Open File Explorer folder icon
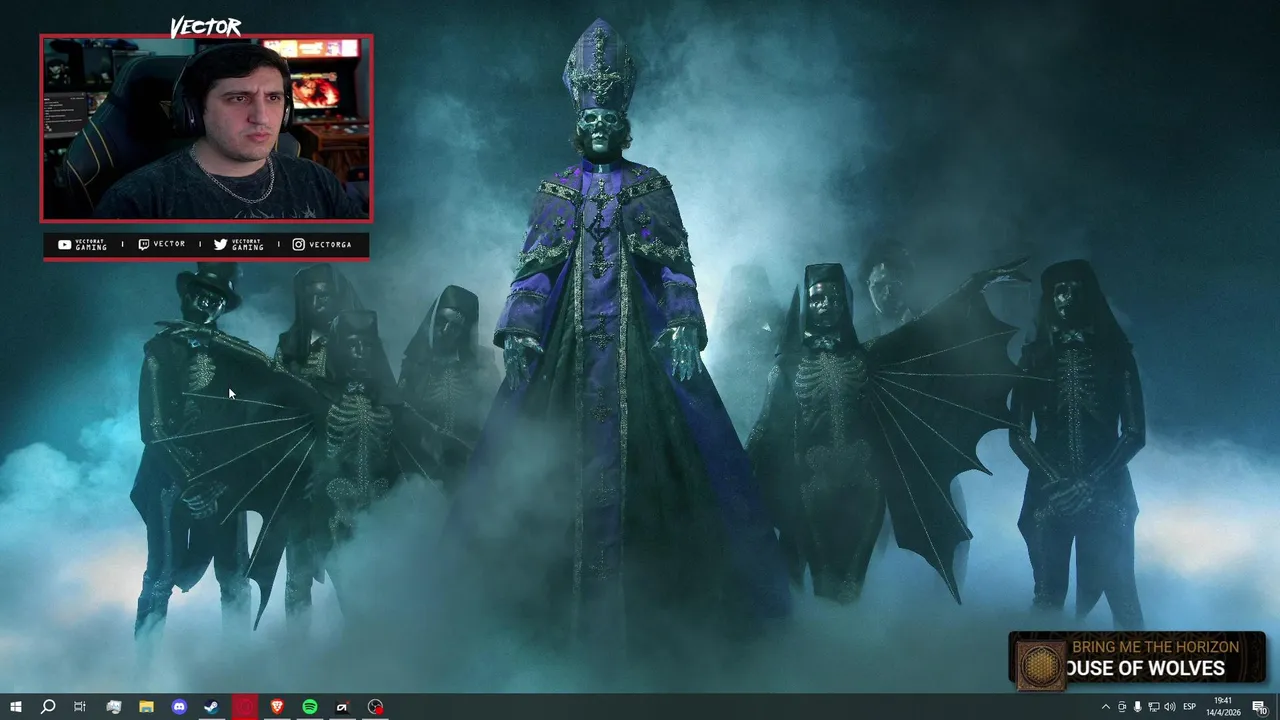 coord(146,707)
